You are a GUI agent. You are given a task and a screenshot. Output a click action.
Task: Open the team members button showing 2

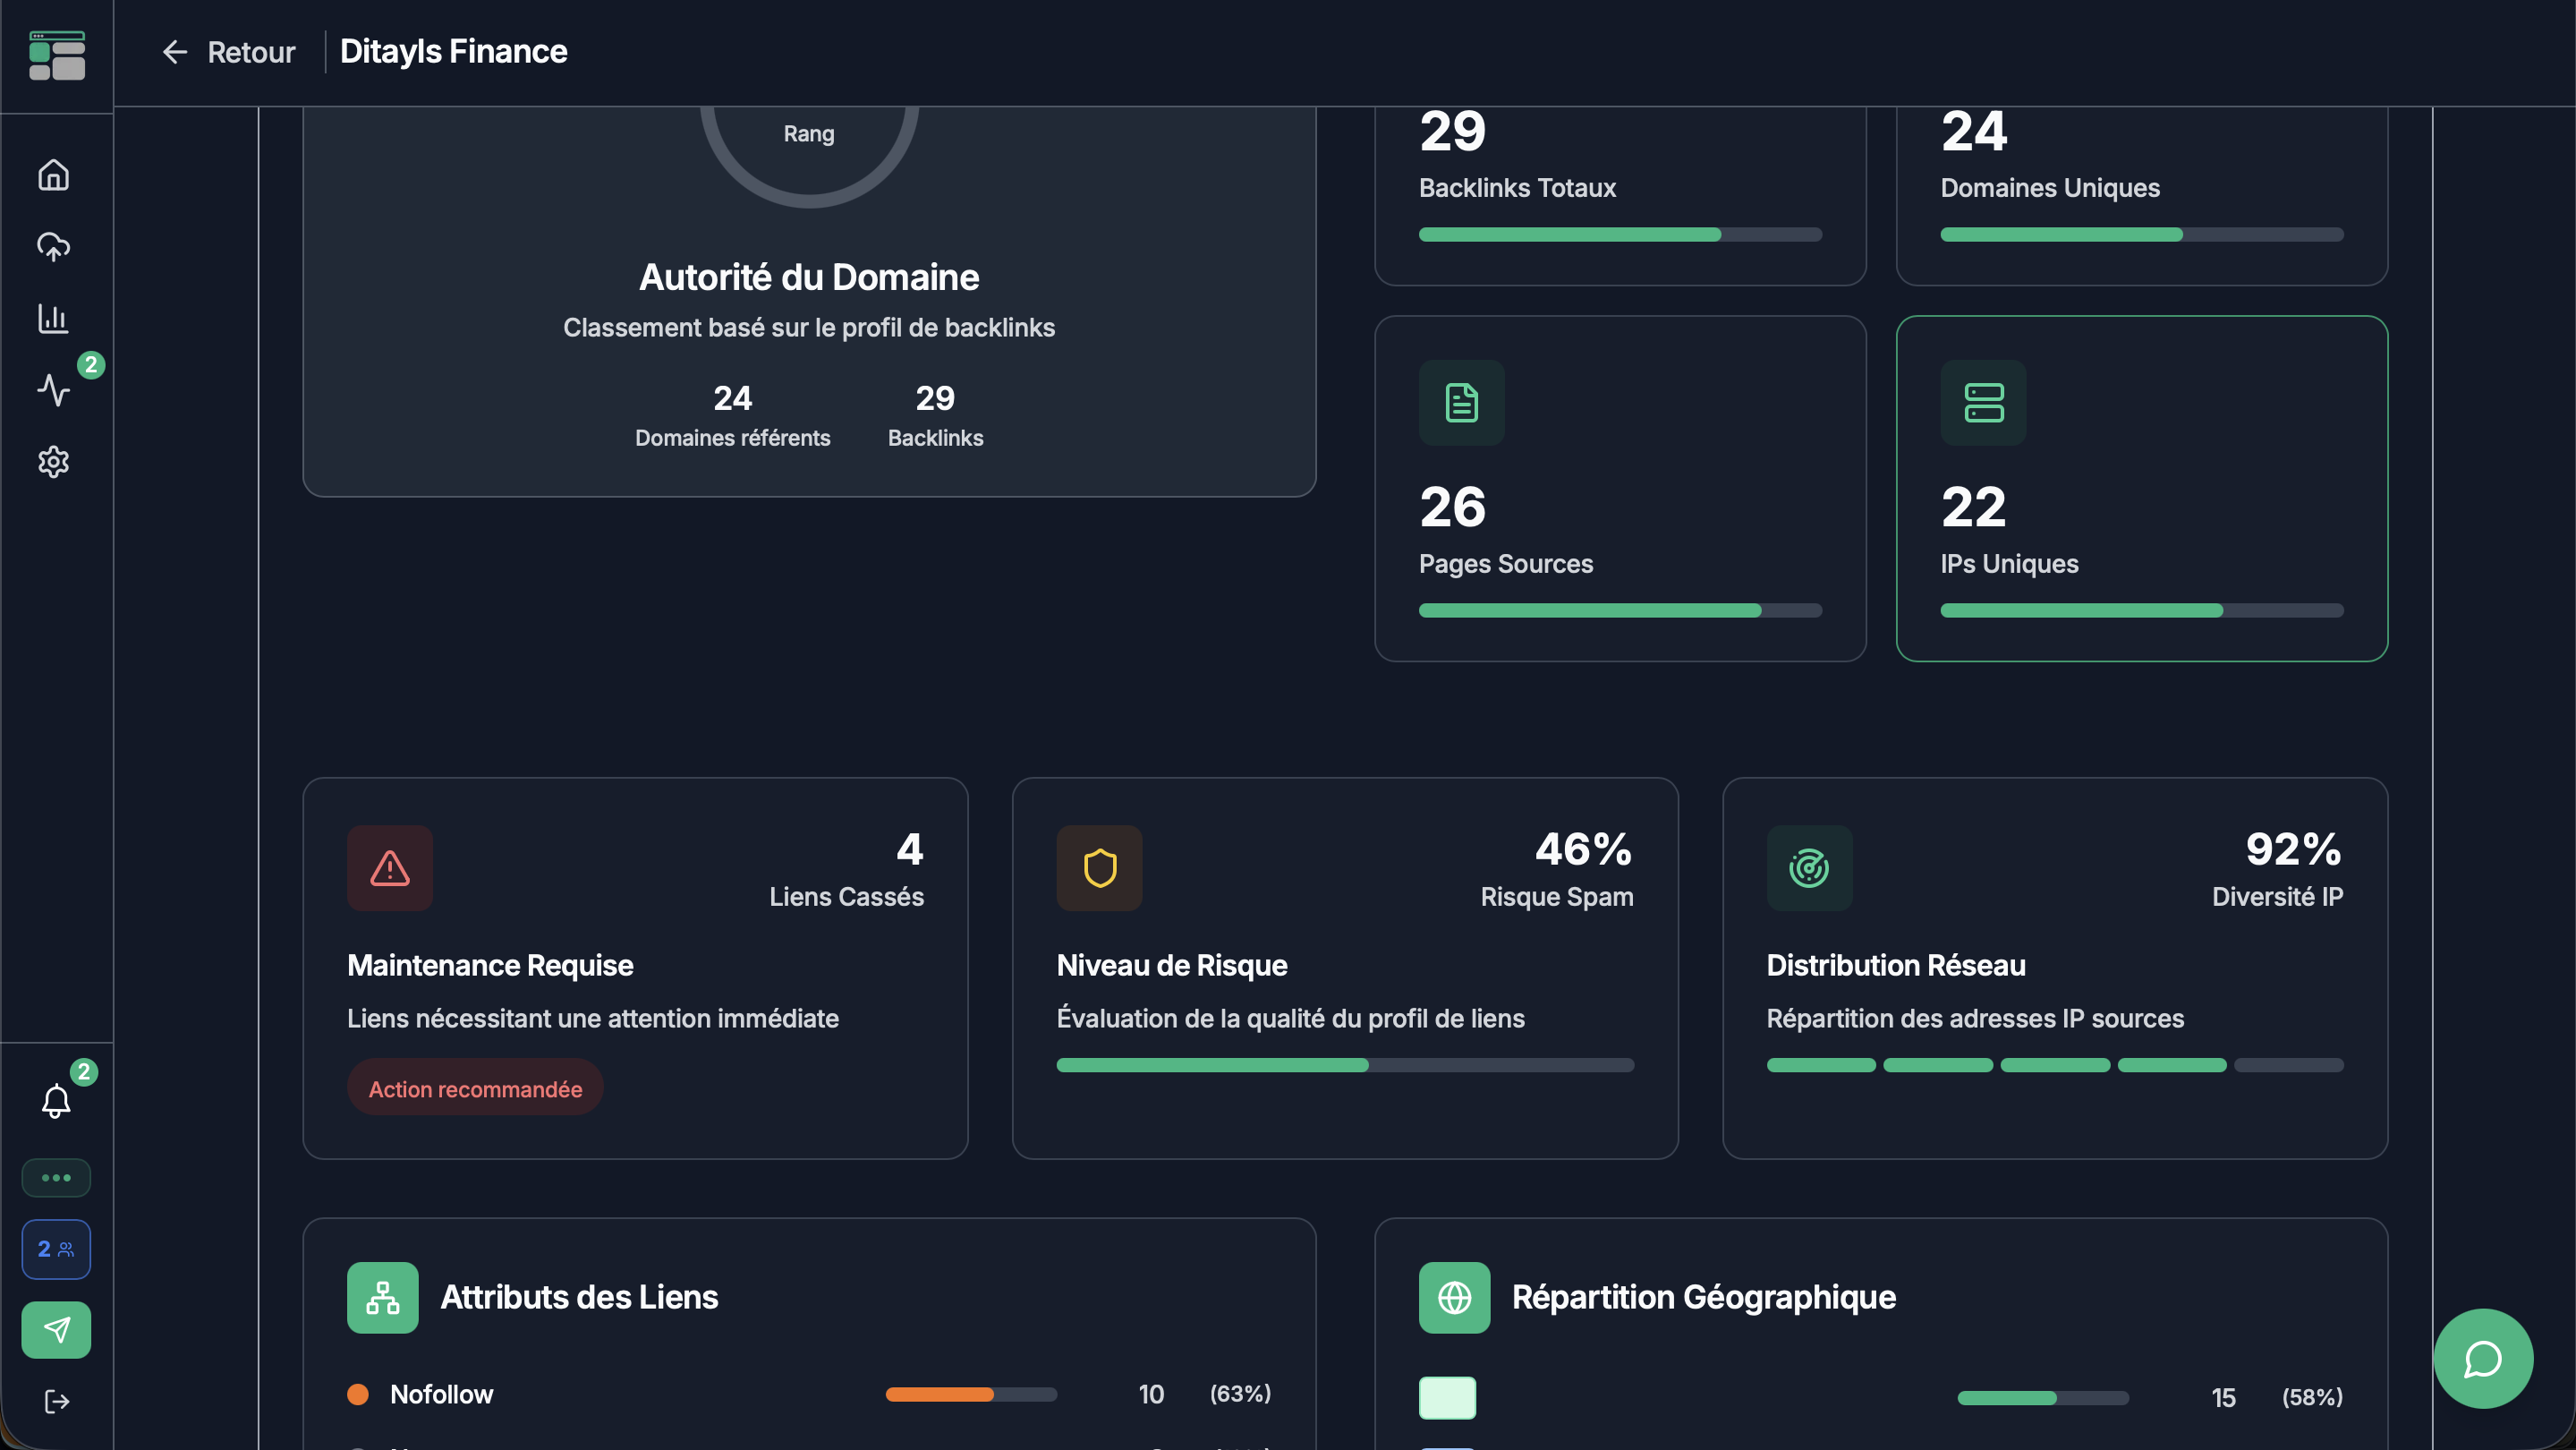coord(56,1249)
